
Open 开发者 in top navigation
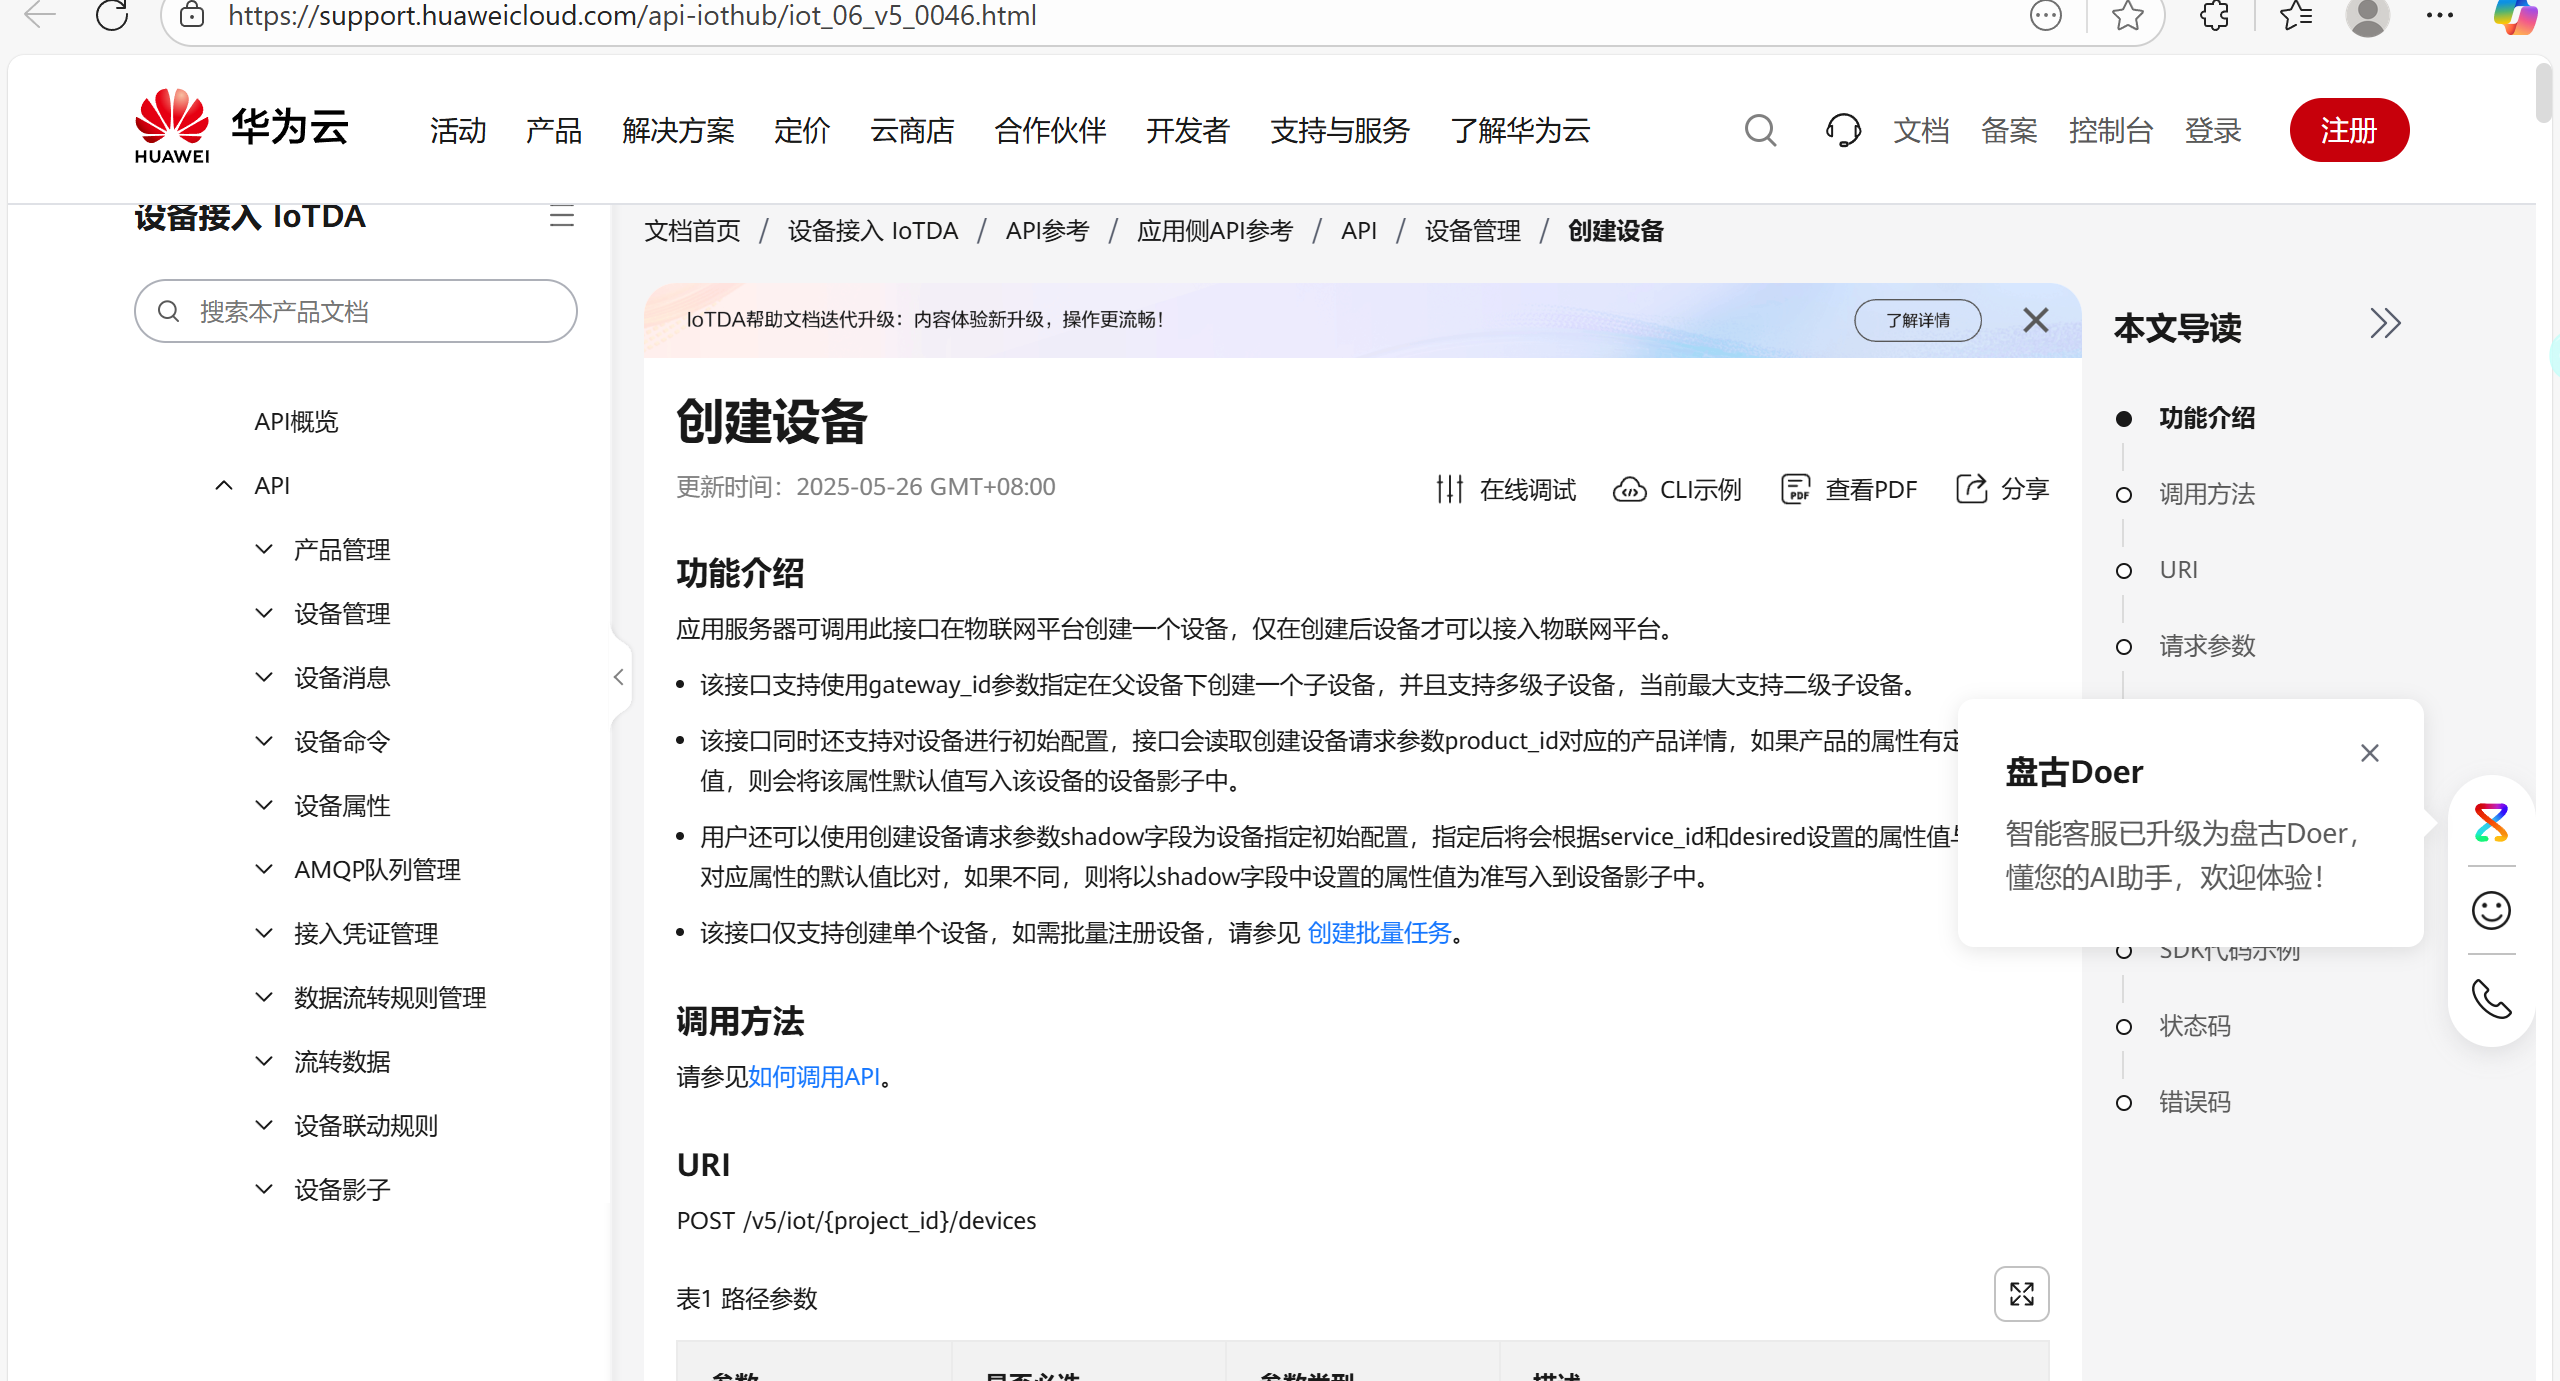1188,130
